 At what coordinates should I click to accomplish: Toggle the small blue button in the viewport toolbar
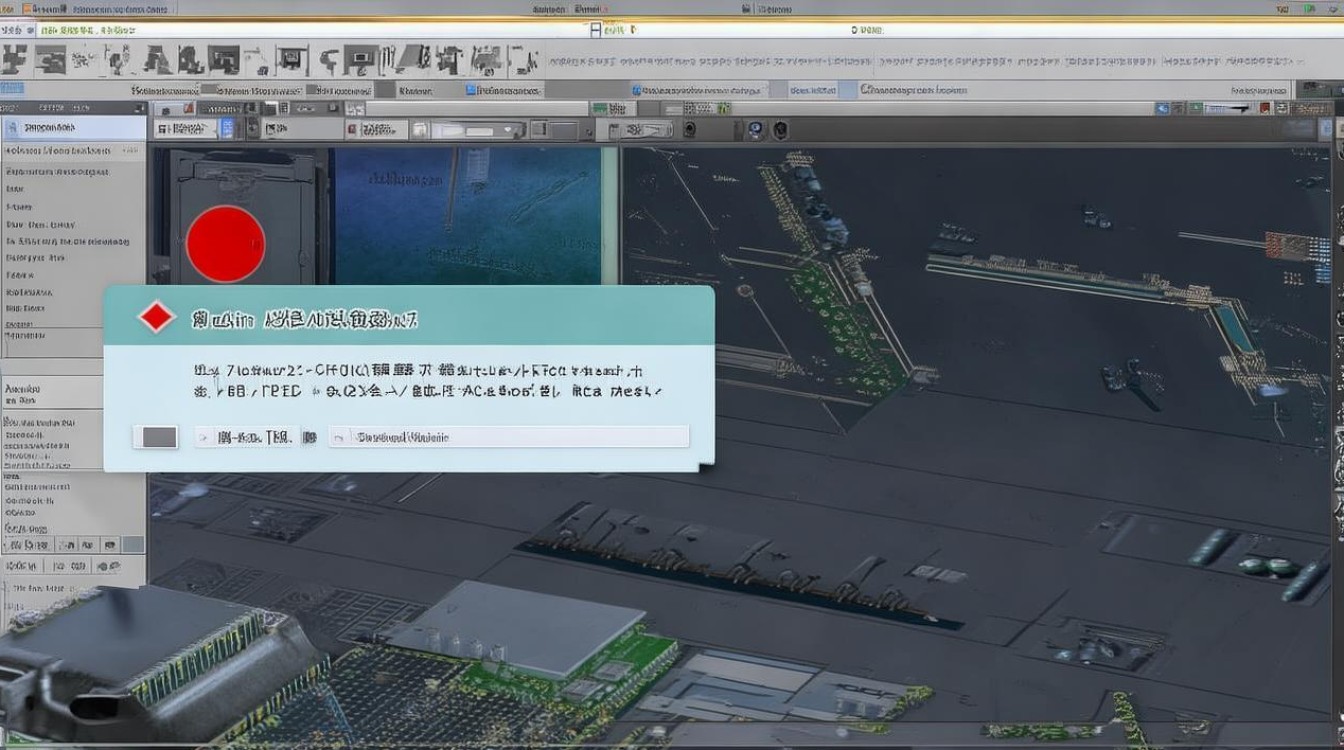(x=227, y=129)
